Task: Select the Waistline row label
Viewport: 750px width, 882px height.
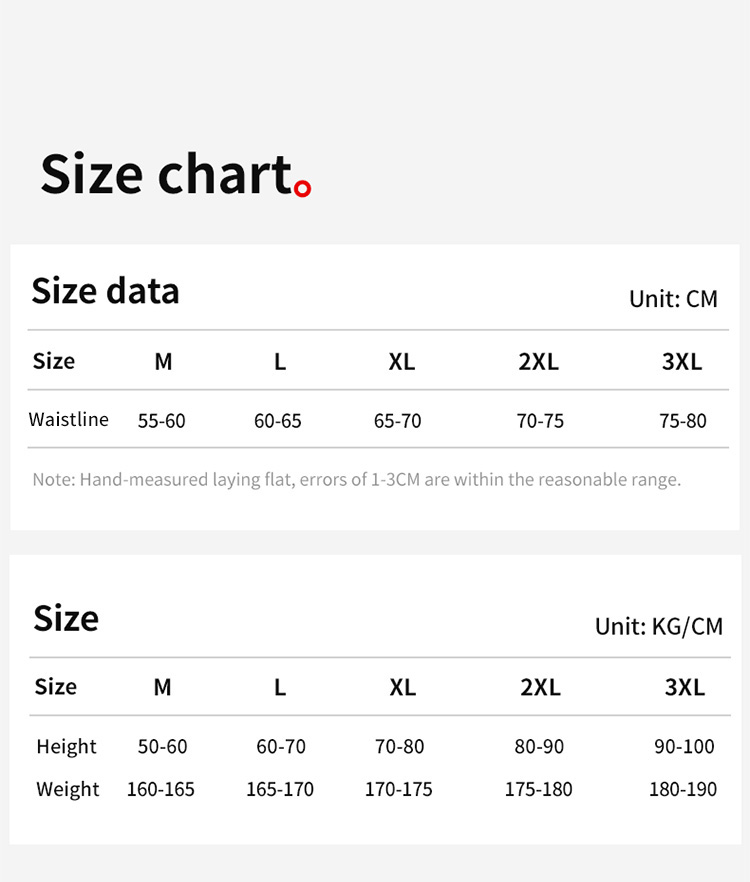Action: (x=68, y=419)
